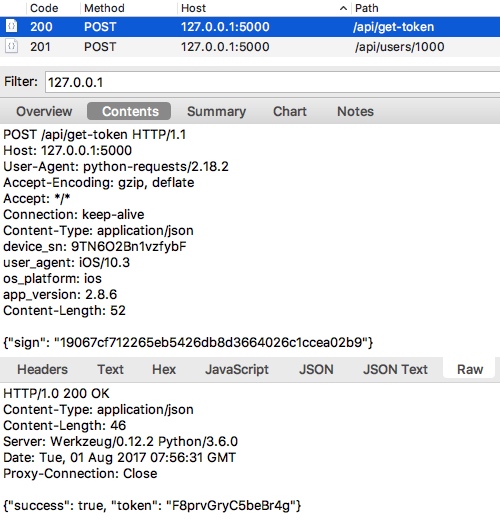This screenshot has height=526, width=500.
Task: Click the JSON file icon of the 200 row
Action: (11, 26)
